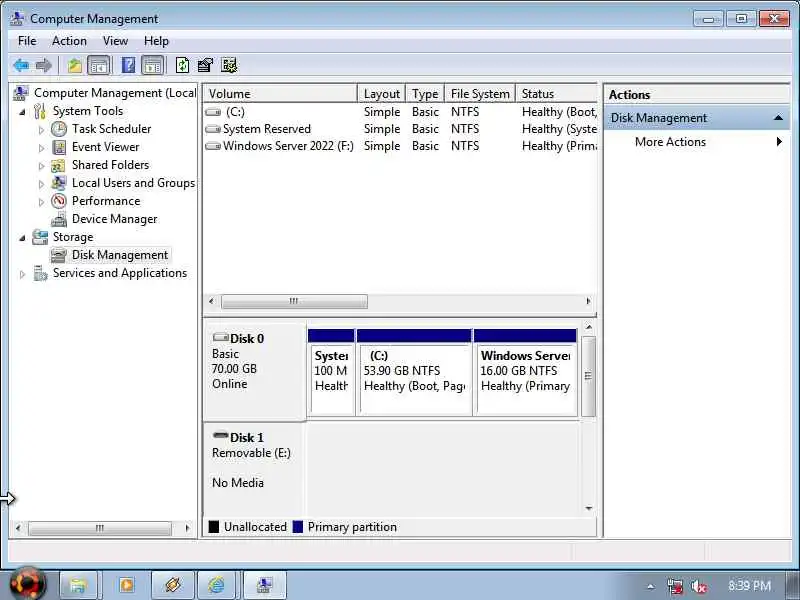Click the Disk 0 label box
800x600 pixels.
tap(255, 371)
